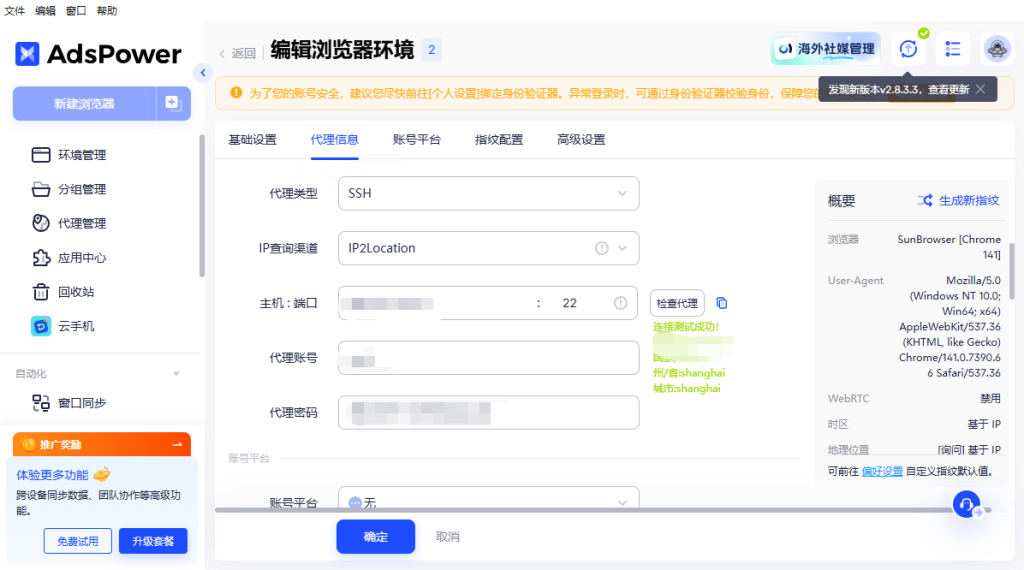Click the horizontal scrollbar above Confirm button
Screen dimensions: 1024x570
[x=580, y=511]
